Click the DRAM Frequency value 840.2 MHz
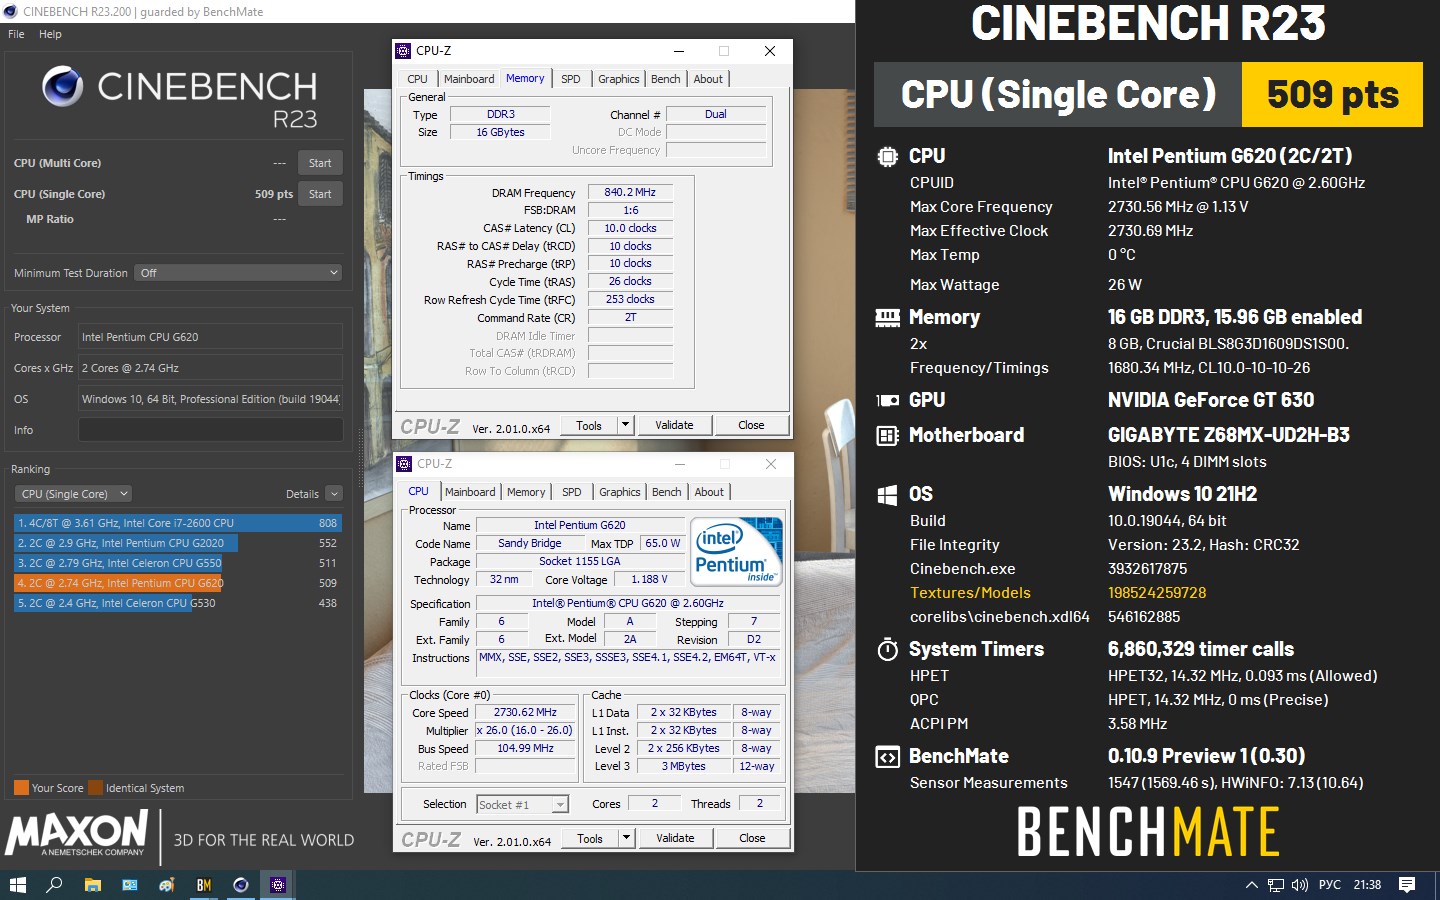The width and height of the screenshot is (1440, 900). [x=630, y=192]
